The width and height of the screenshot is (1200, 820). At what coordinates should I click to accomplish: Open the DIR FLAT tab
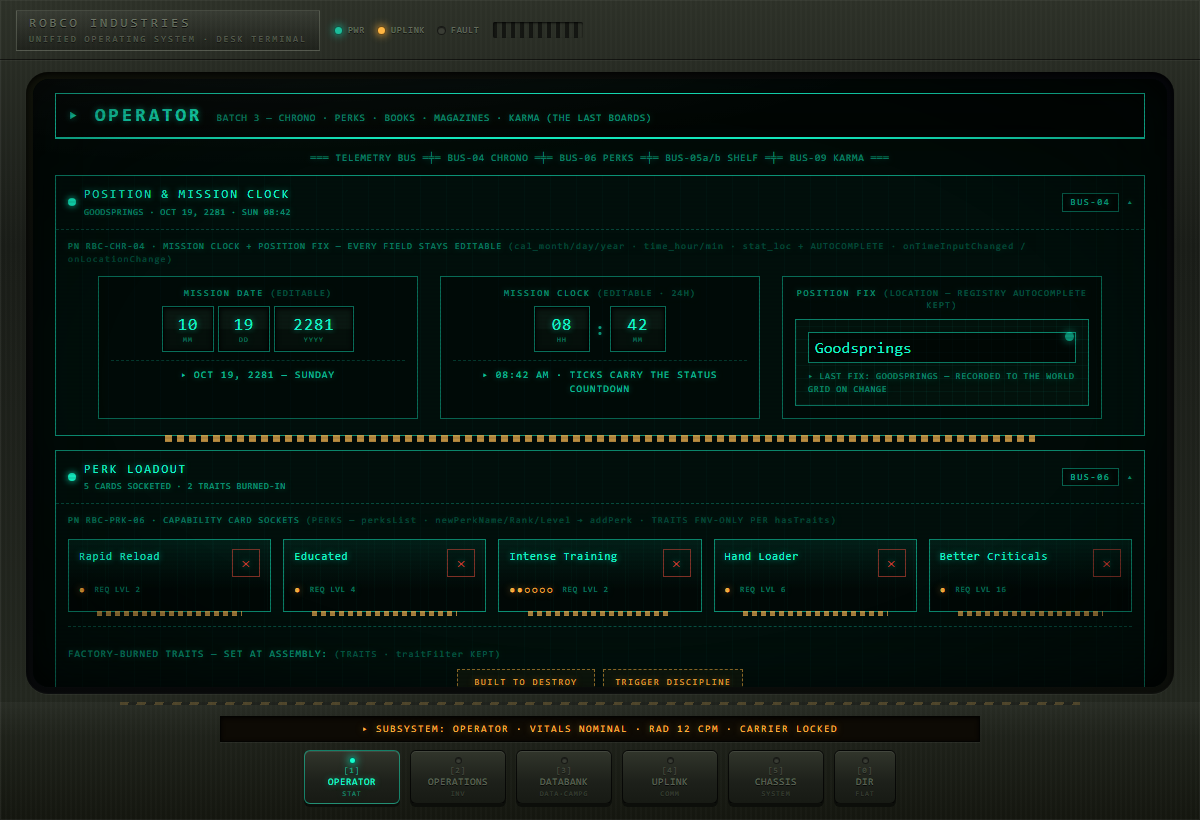[865, 777]
